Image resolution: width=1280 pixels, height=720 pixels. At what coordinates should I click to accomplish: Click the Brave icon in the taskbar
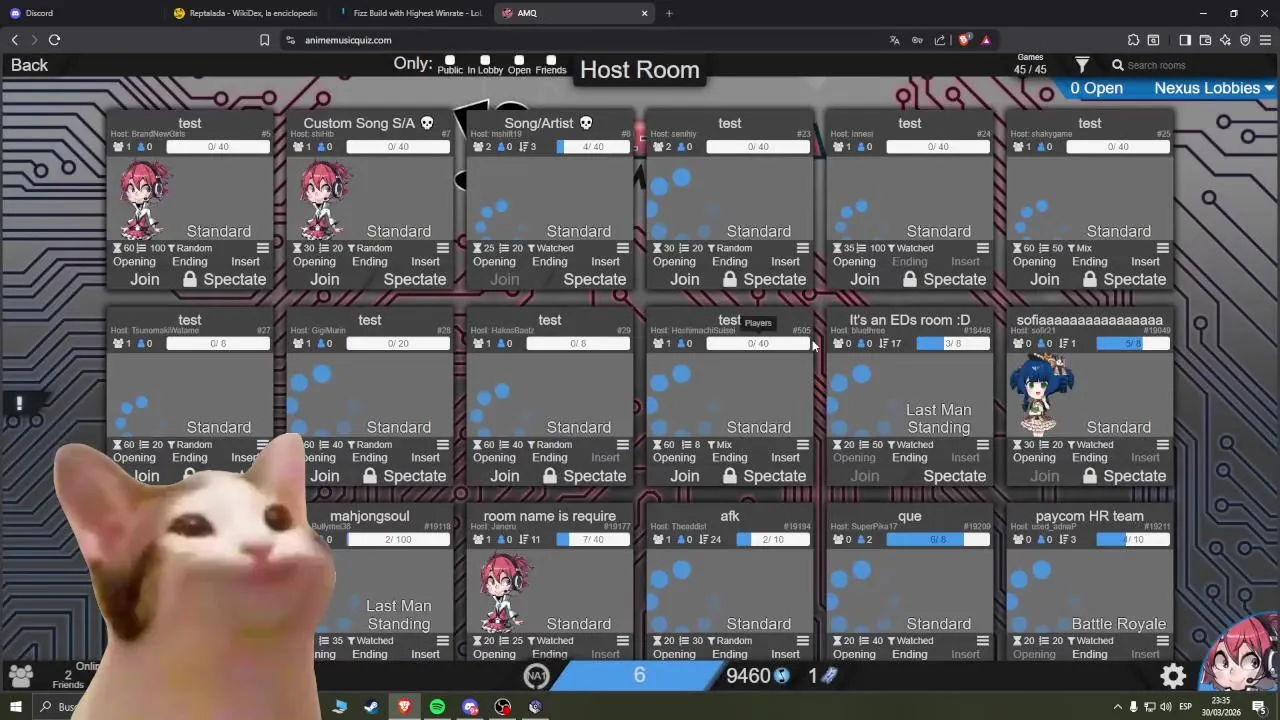[x=404, y=707]
